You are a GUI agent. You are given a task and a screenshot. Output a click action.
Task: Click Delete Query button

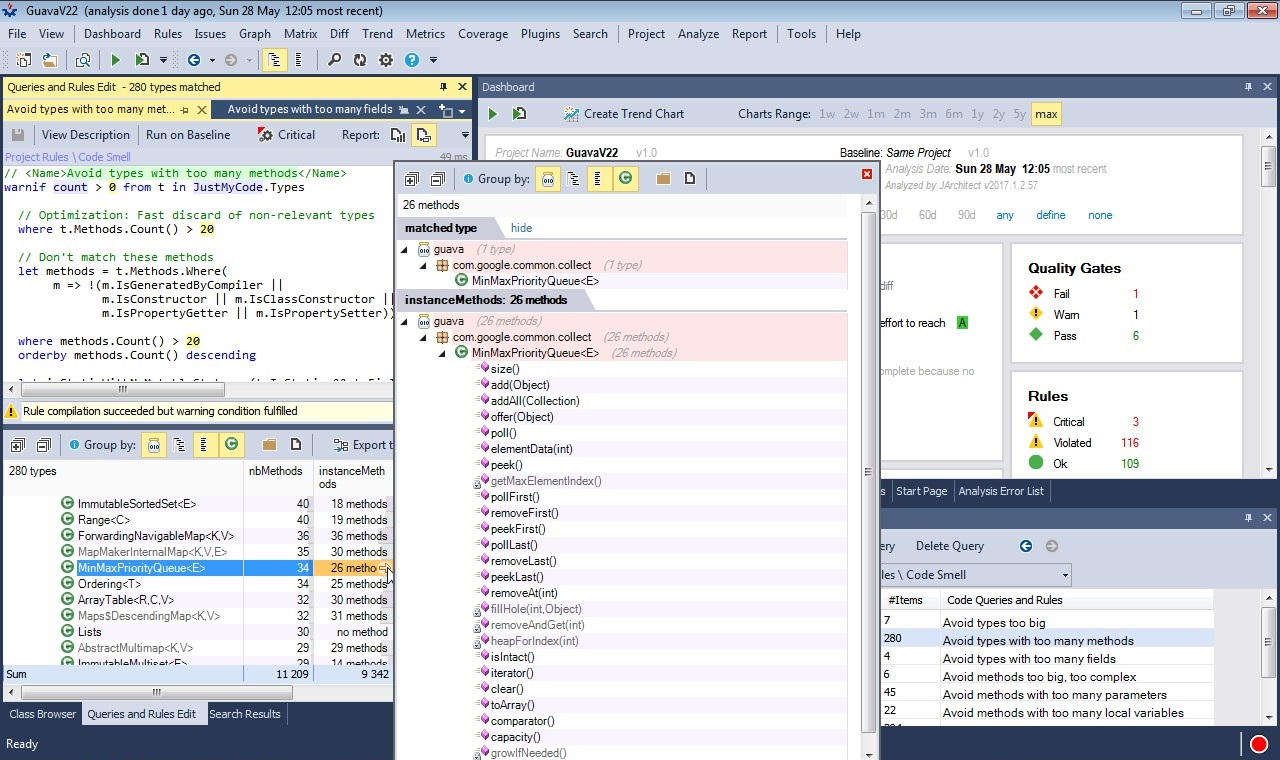coord(950,546)
